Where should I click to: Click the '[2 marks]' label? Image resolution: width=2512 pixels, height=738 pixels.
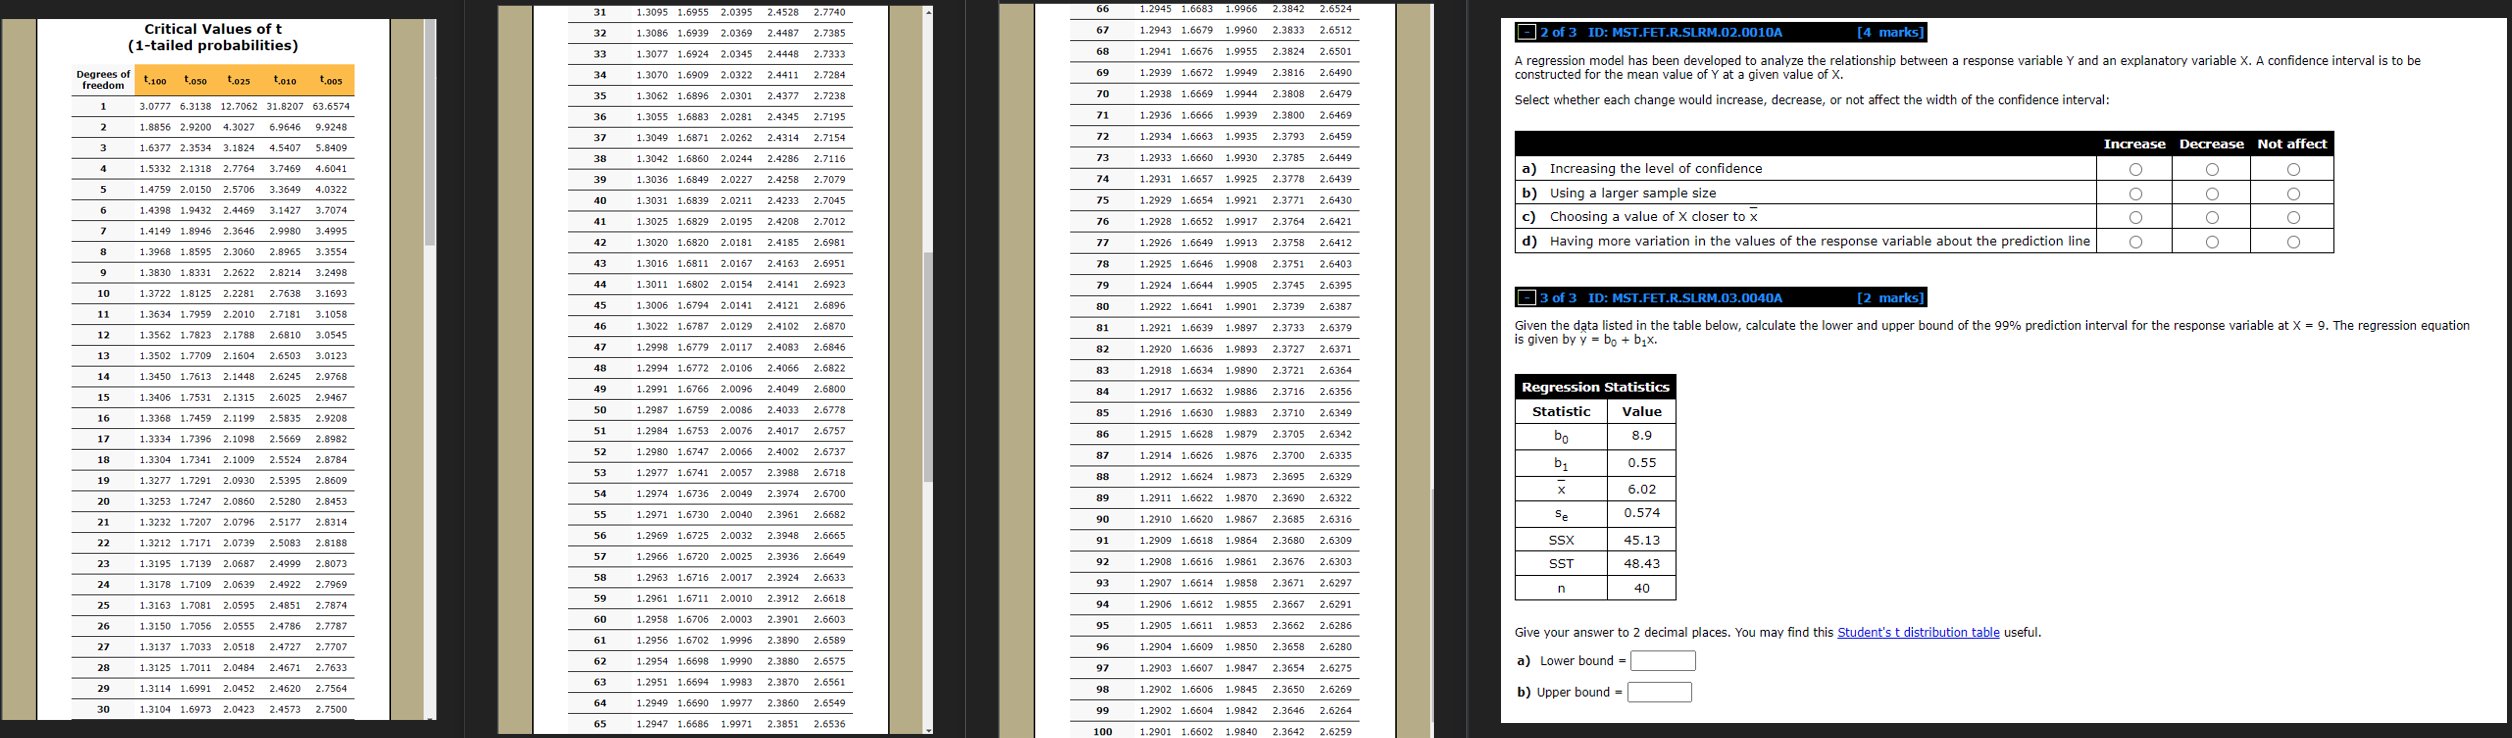point(1889,298)
